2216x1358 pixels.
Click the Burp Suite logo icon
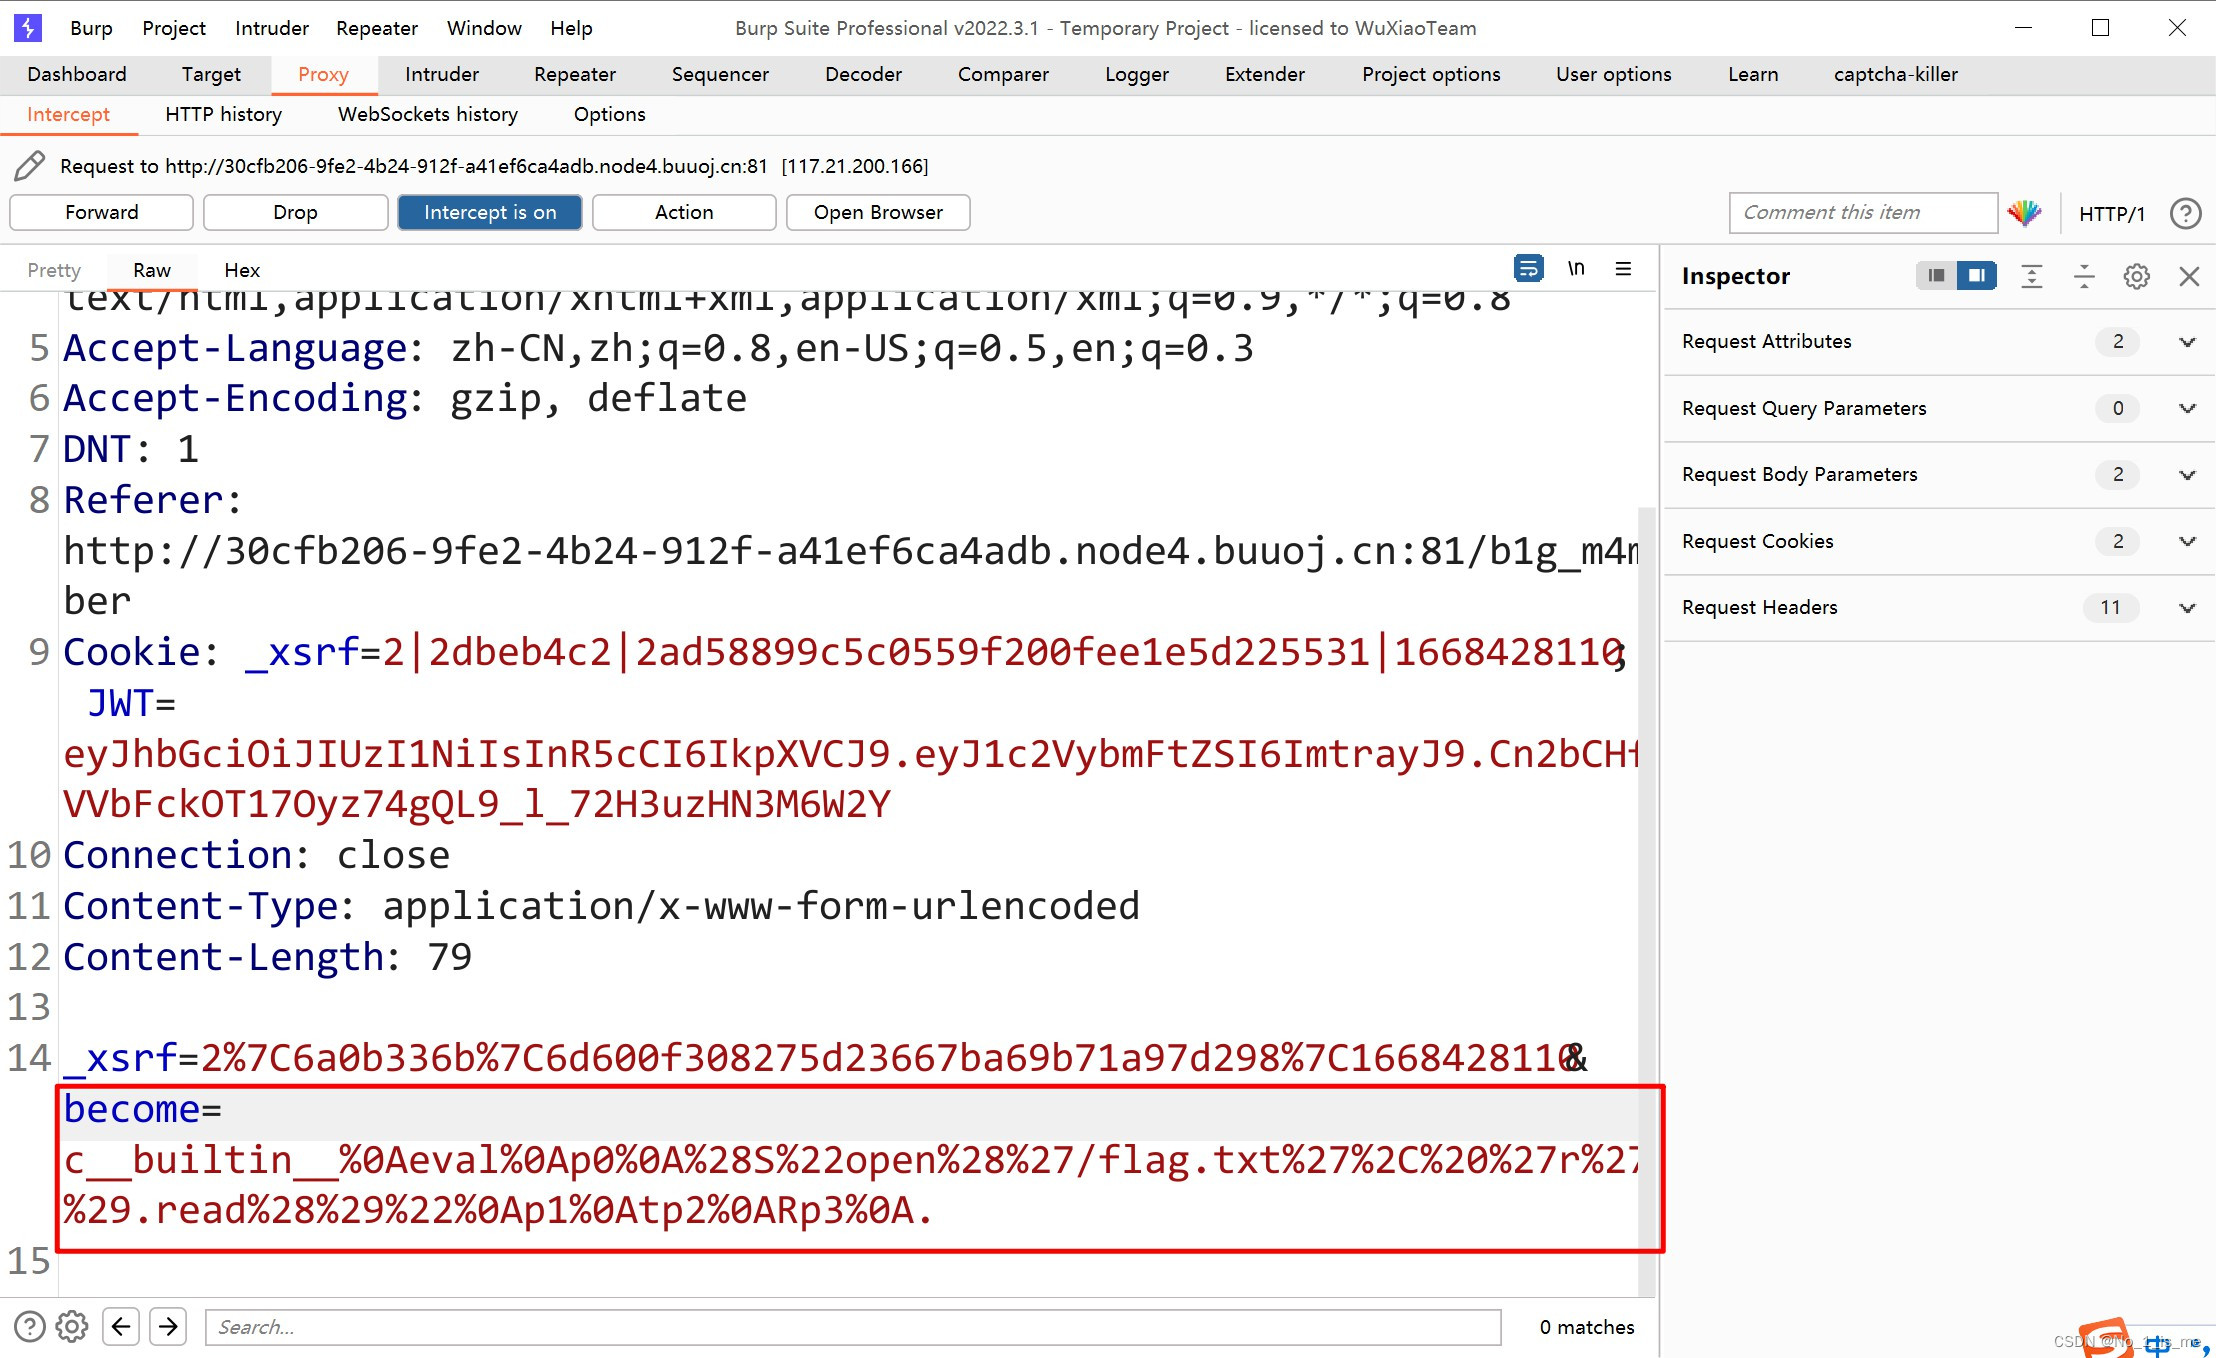(x=28, y=27)
